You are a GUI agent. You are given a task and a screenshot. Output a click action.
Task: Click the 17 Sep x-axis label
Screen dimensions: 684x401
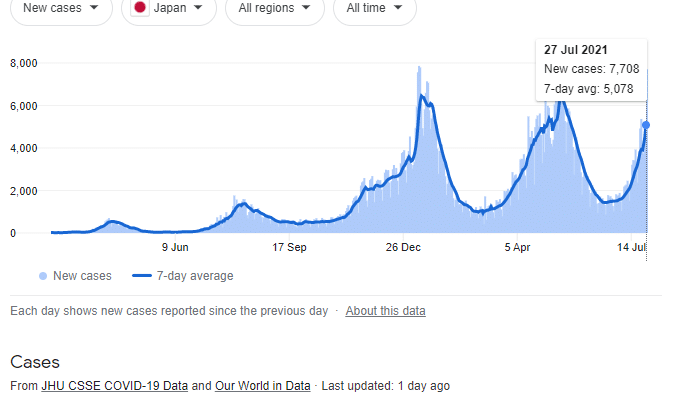pyautogui.click(x=290, y=247)
